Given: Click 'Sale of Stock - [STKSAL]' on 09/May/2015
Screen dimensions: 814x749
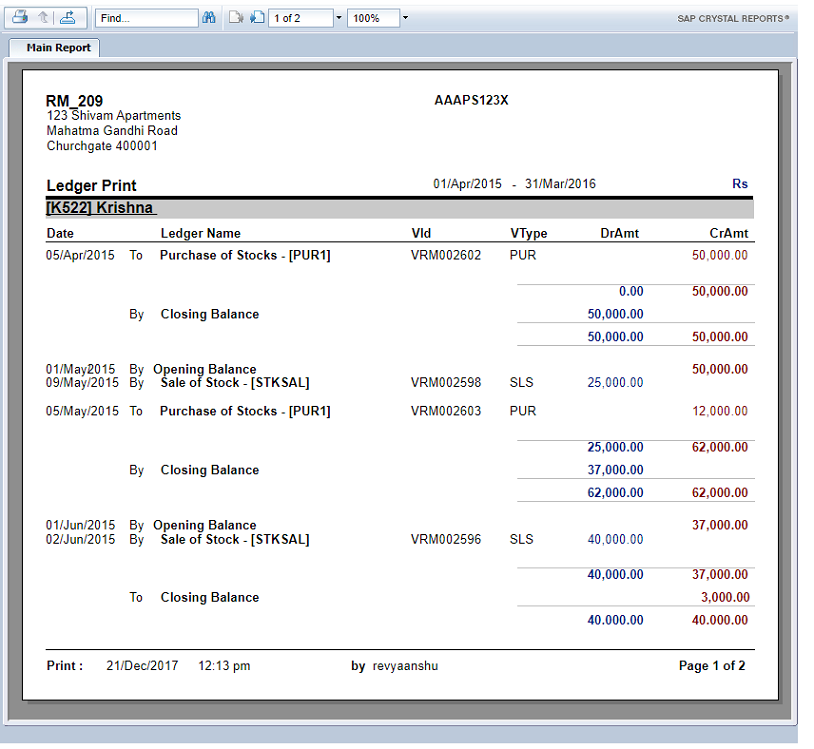Looking at the screenshot, I should 235,382.
